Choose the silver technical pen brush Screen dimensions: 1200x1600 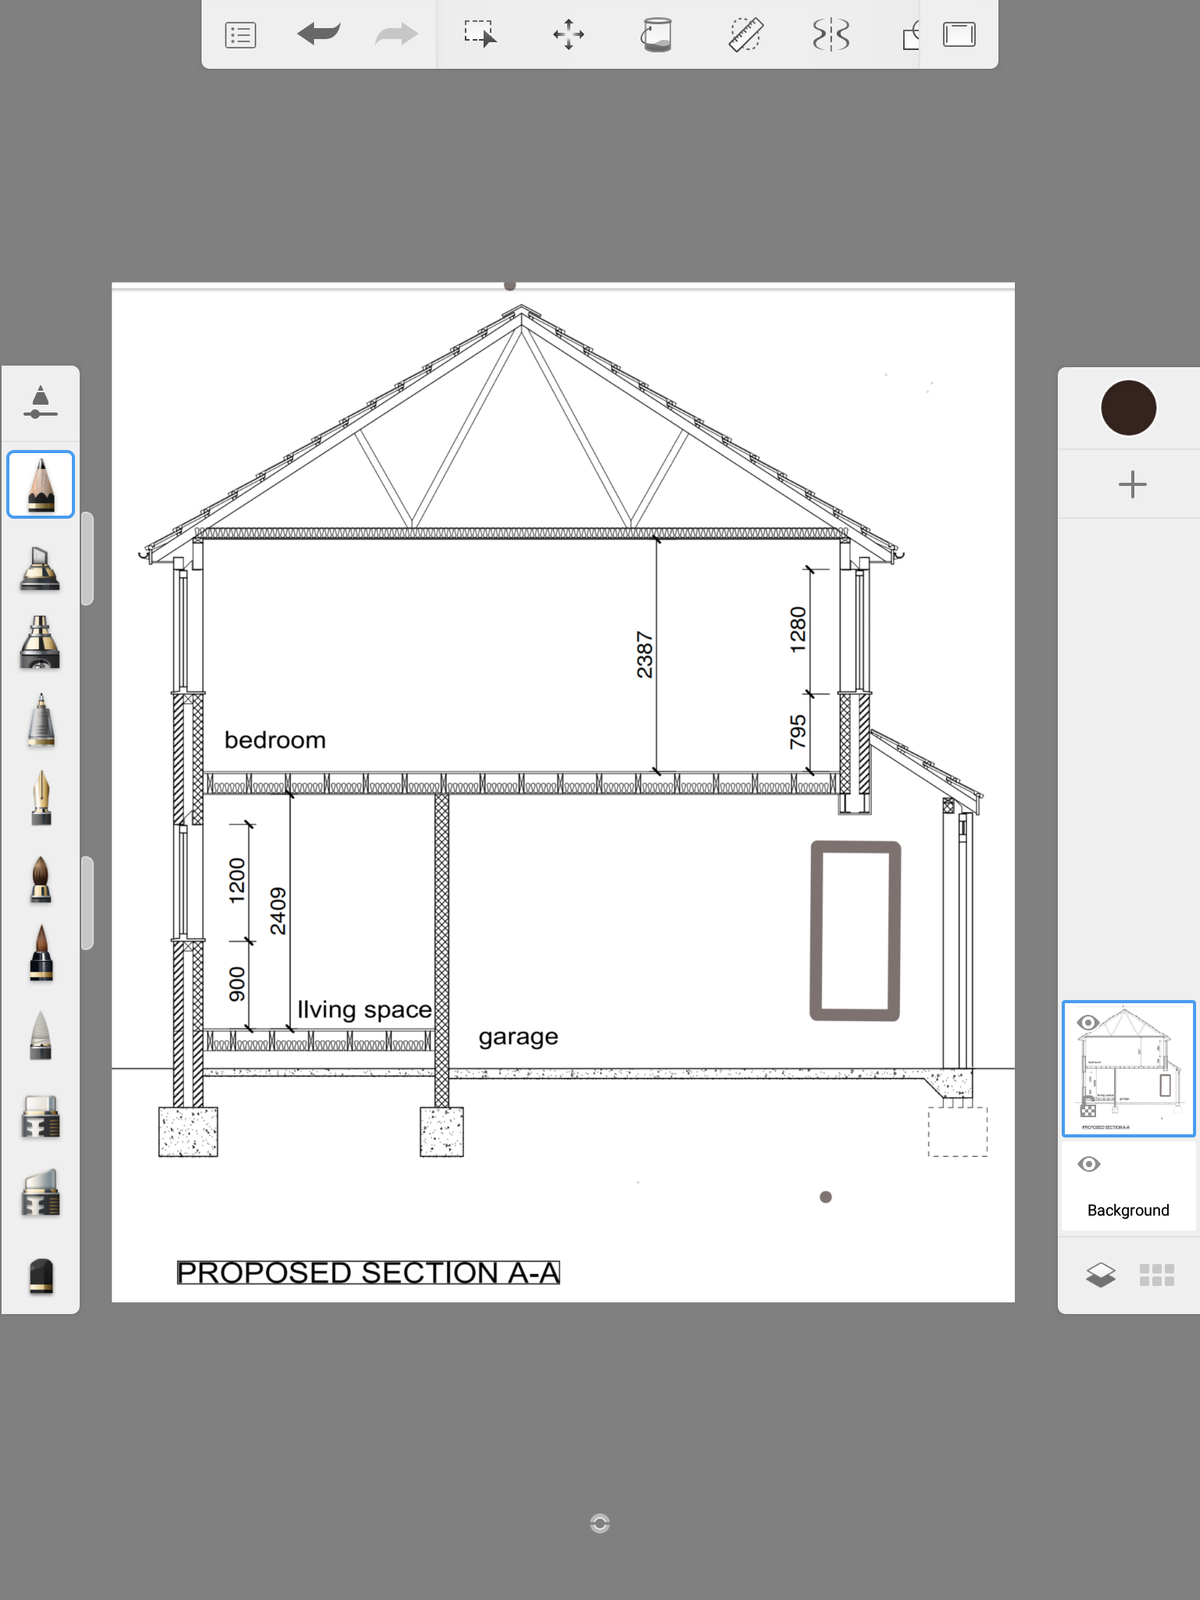[41, 720]
